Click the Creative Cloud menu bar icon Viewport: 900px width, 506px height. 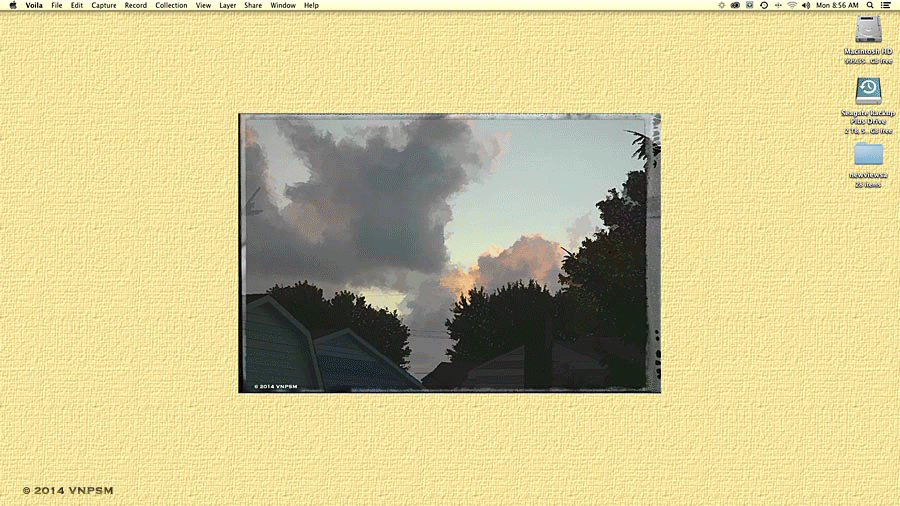coord(735,5)
